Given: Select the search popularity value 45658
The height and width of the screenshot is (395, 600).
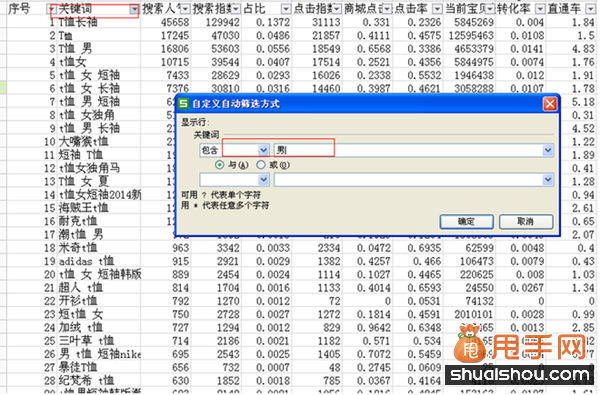Looking at the screenshot, I should coord(175,22).
